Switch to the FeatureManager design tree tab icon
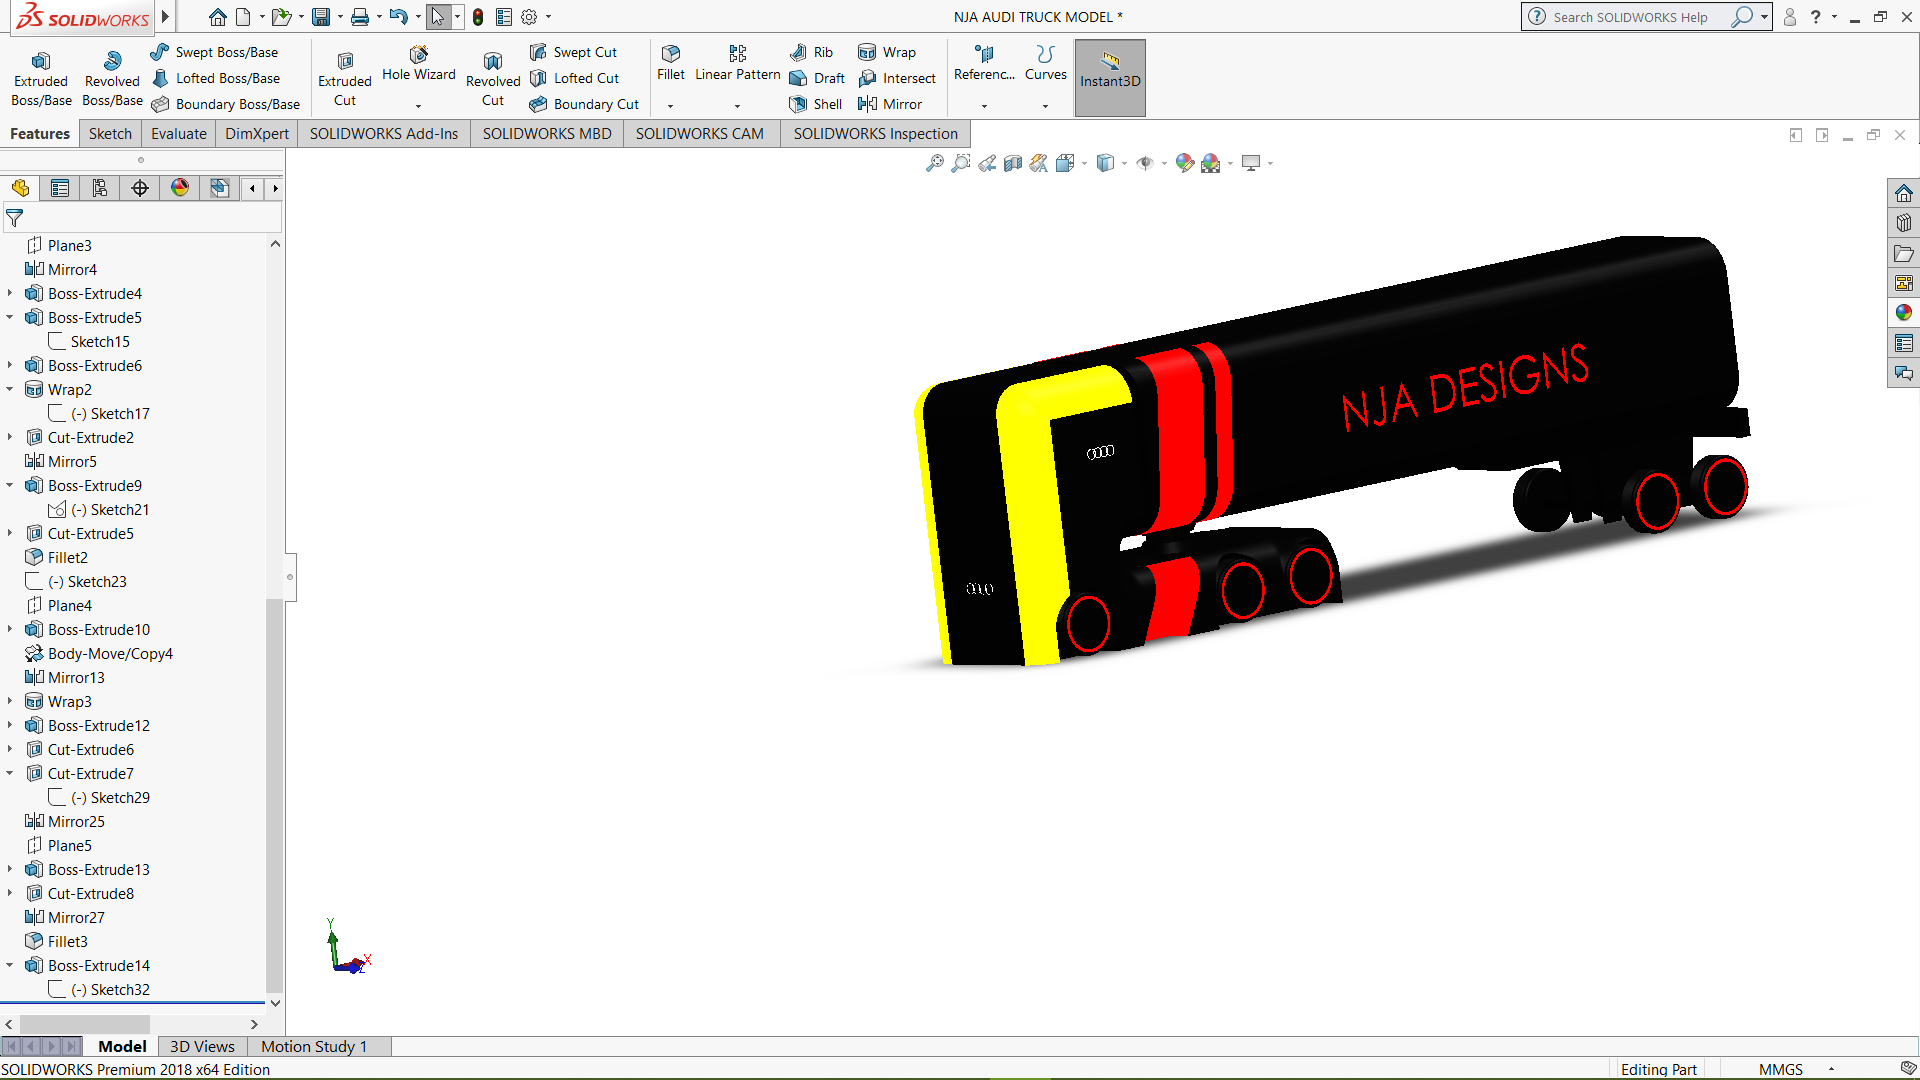This screenshot has height=1080, width=1920. (20, 188)
